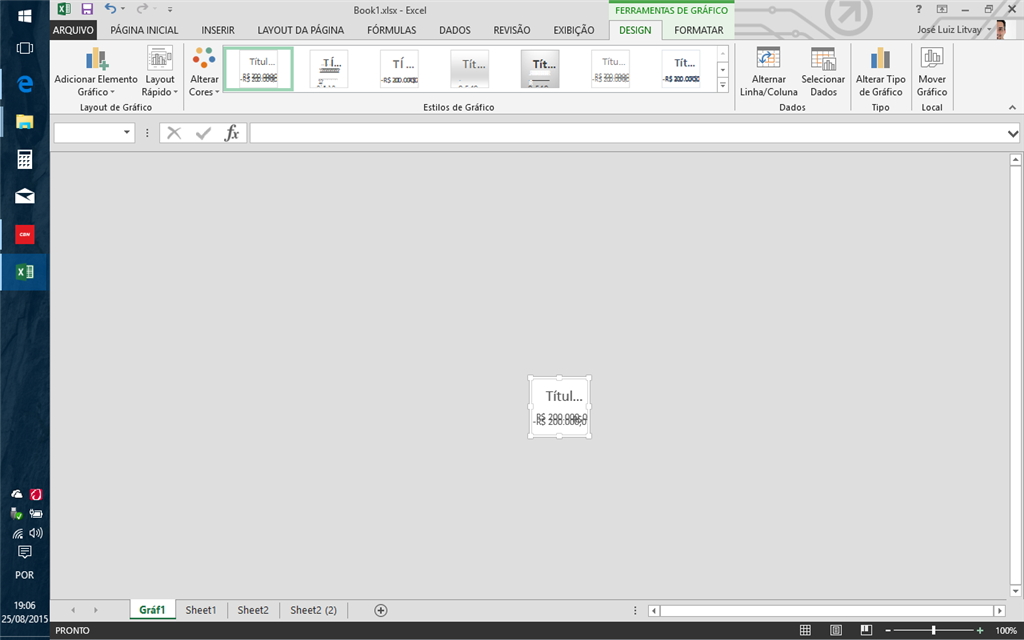Select sixth chart style thumbnail
This screenshot has width=1024, height=640.
pos(611,69)
